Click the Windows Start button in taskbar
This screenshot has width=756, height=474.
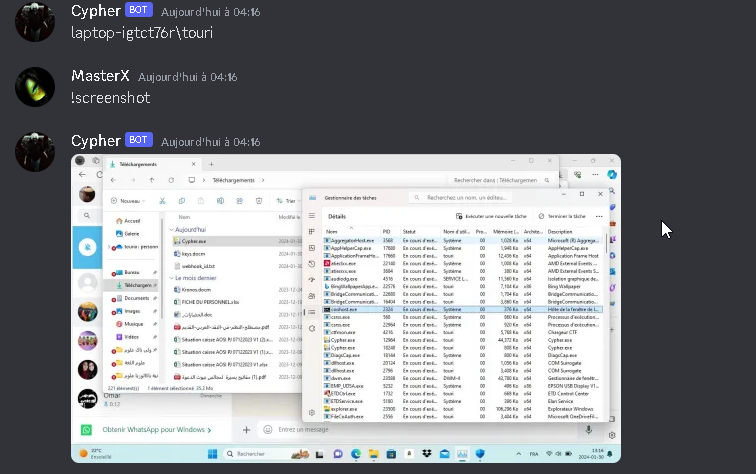[x=213, y=454]
